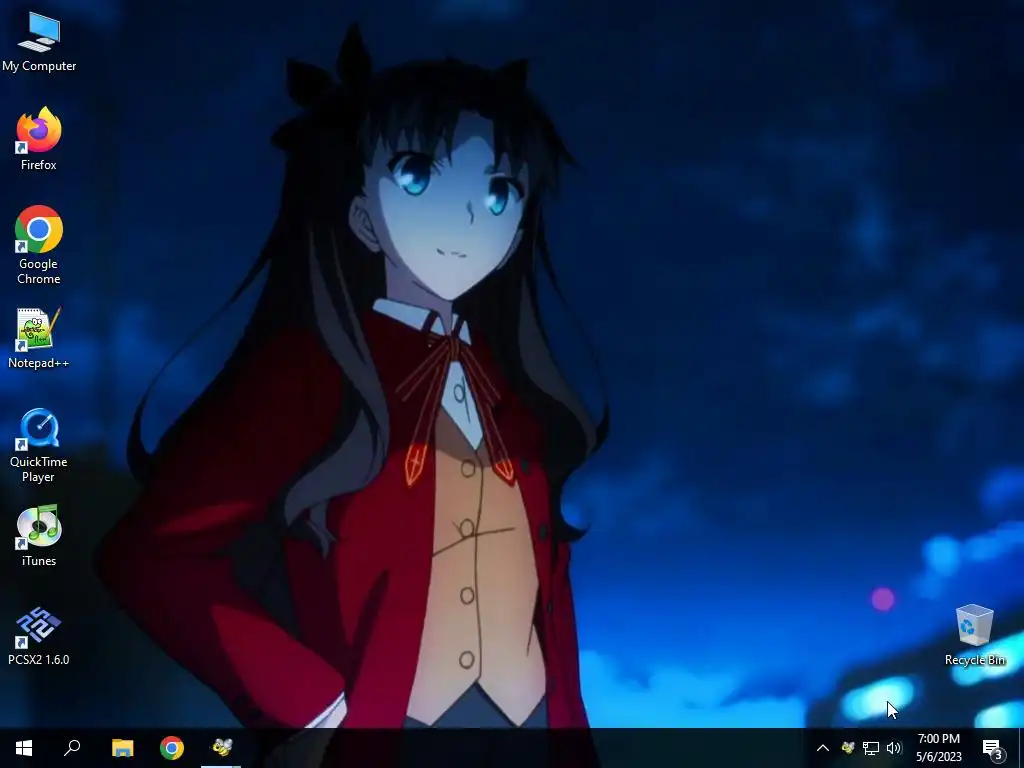Select the iTunes desktop shortcut

39,536
